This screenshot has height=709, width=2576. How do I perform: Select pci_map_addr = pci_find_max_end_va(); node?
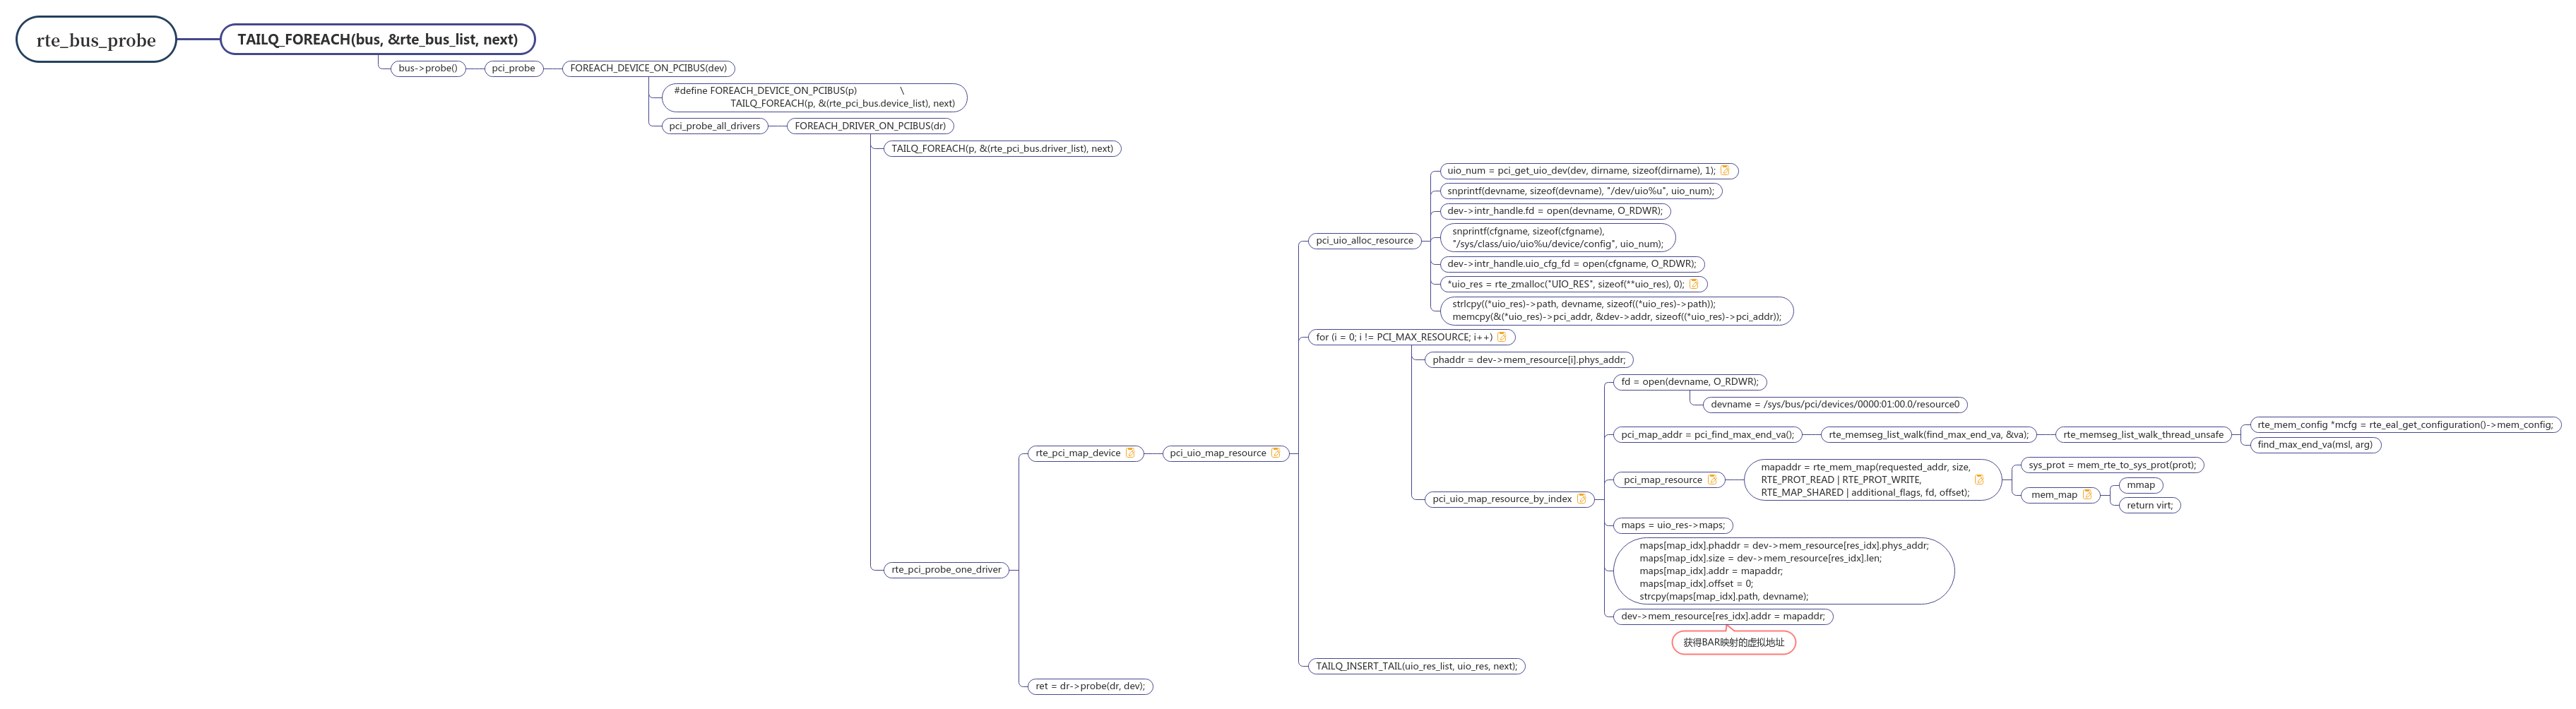[x=1707, y=435]
